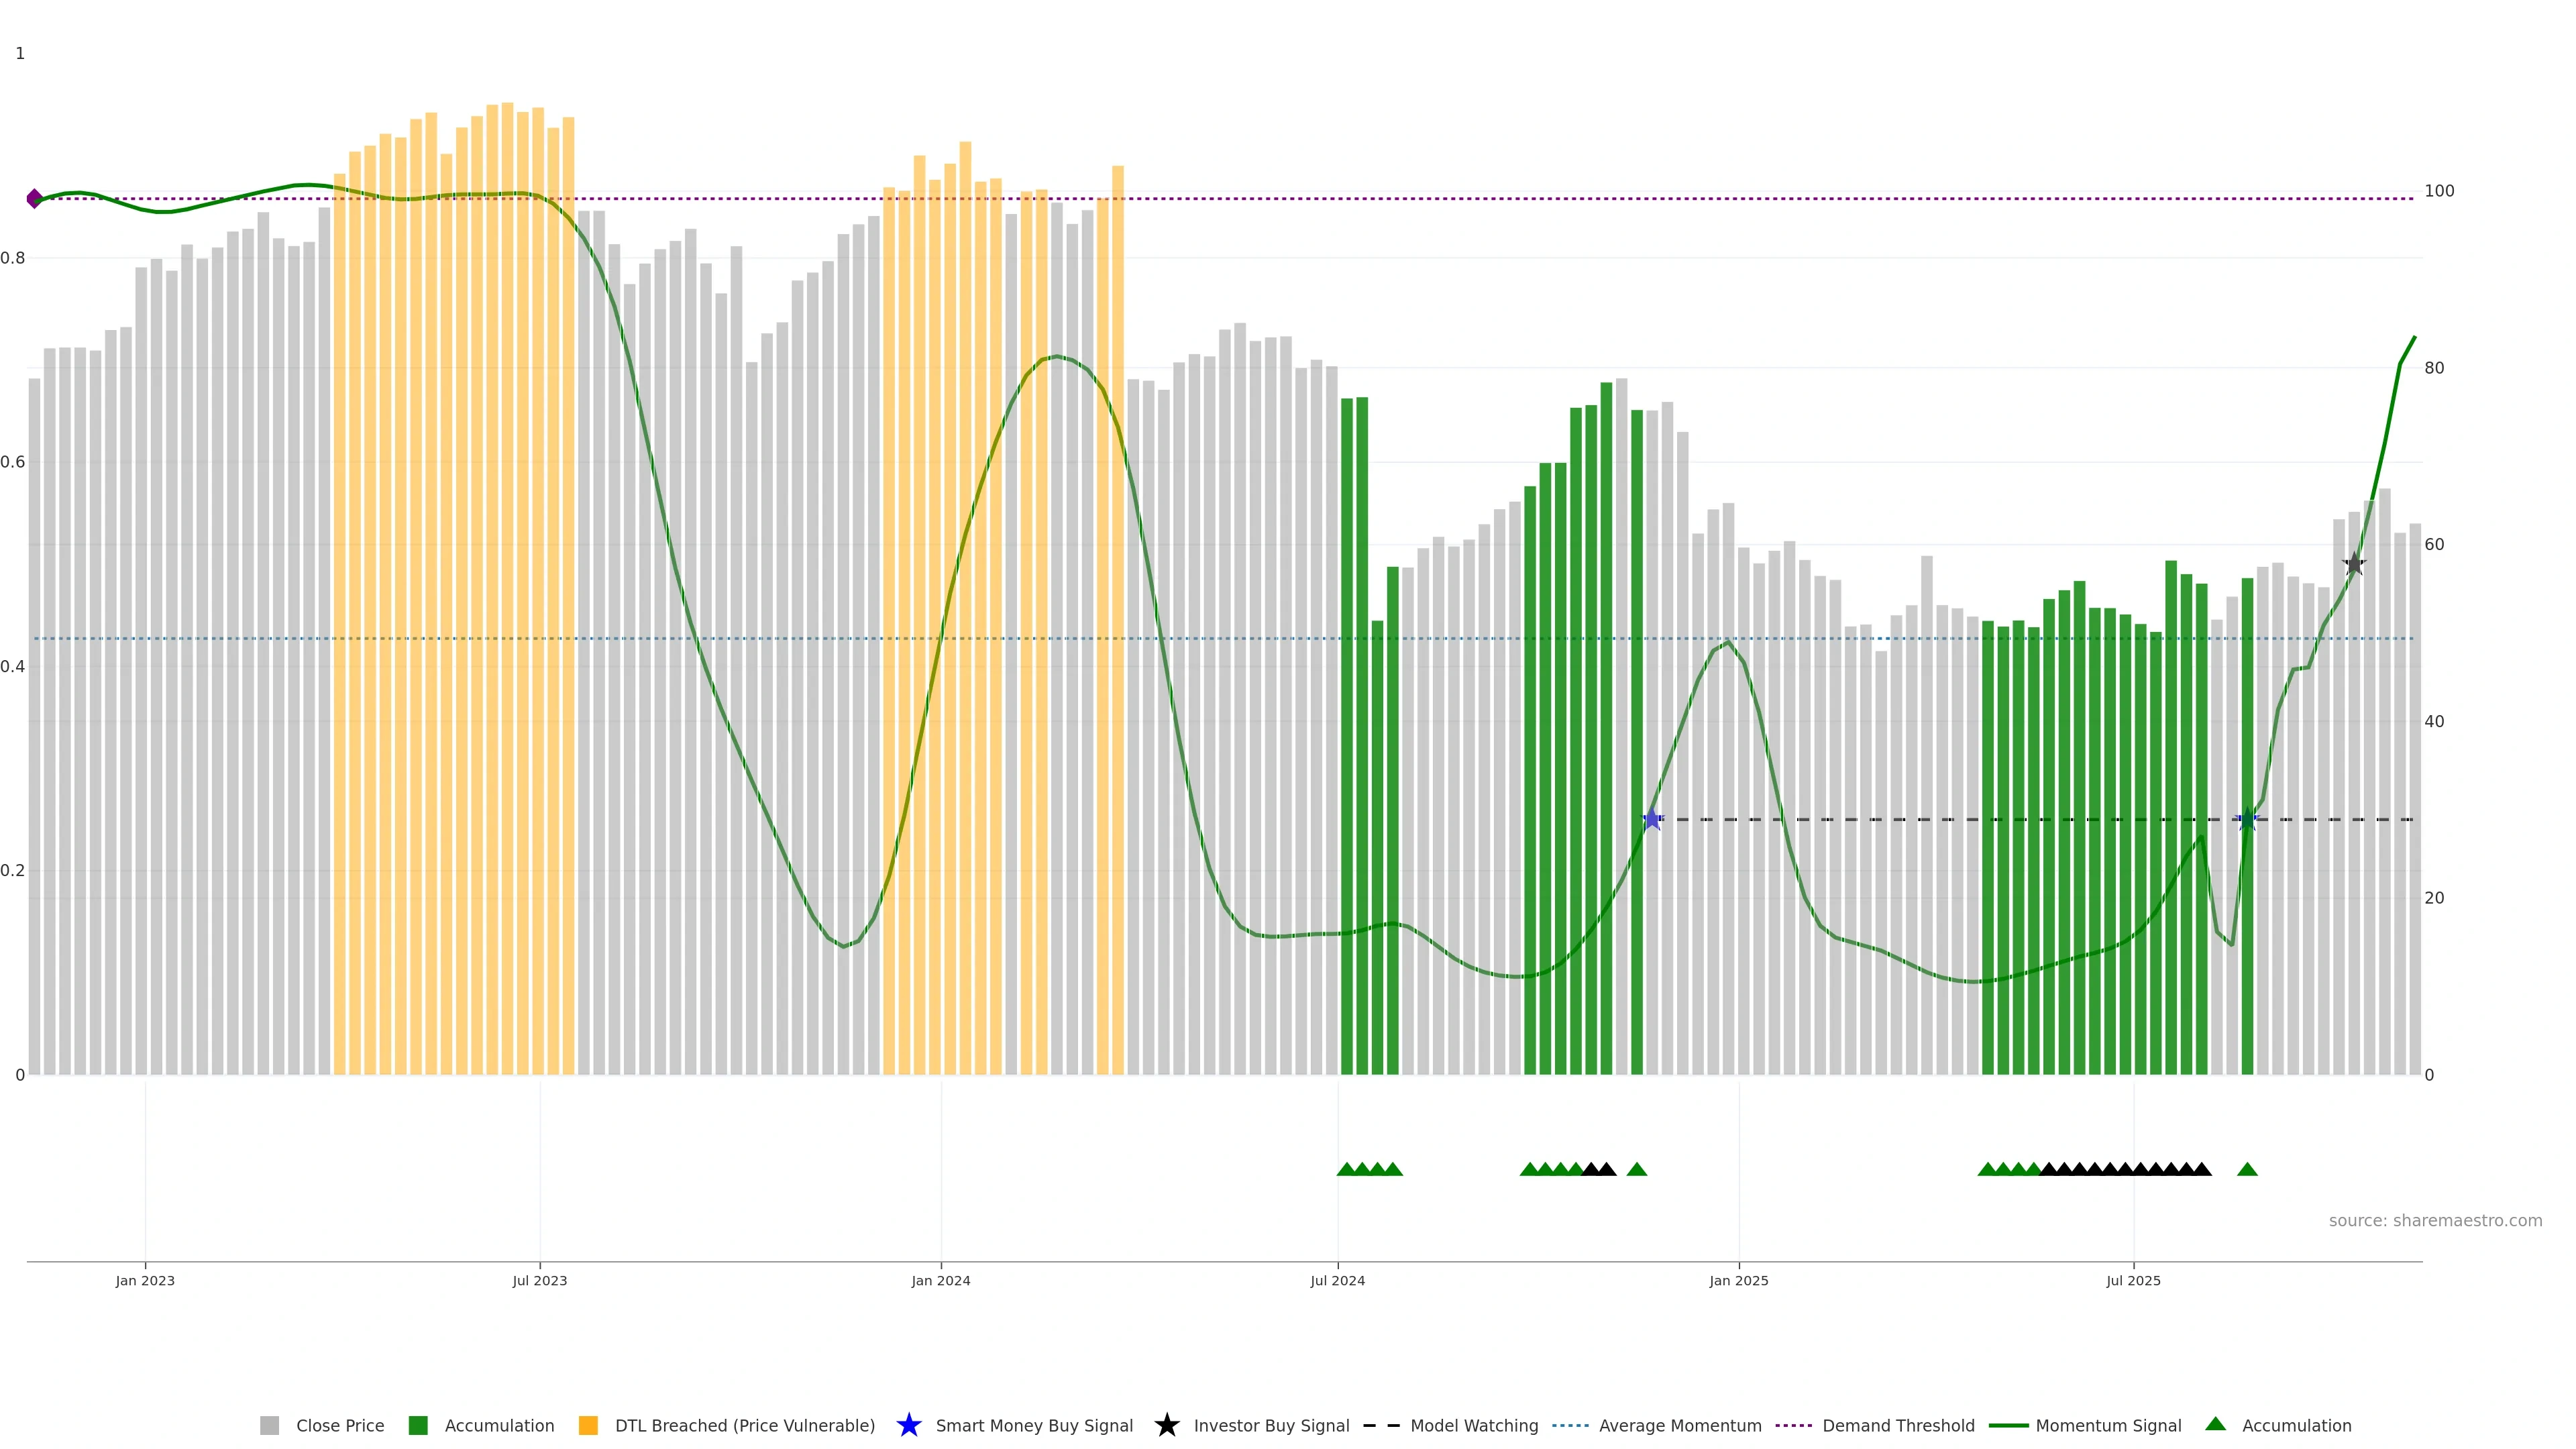Click the first green accumulation triangle of July 2024
The width and height of the screenshot is (2576, 1449).
(x=1346, y=1169)
